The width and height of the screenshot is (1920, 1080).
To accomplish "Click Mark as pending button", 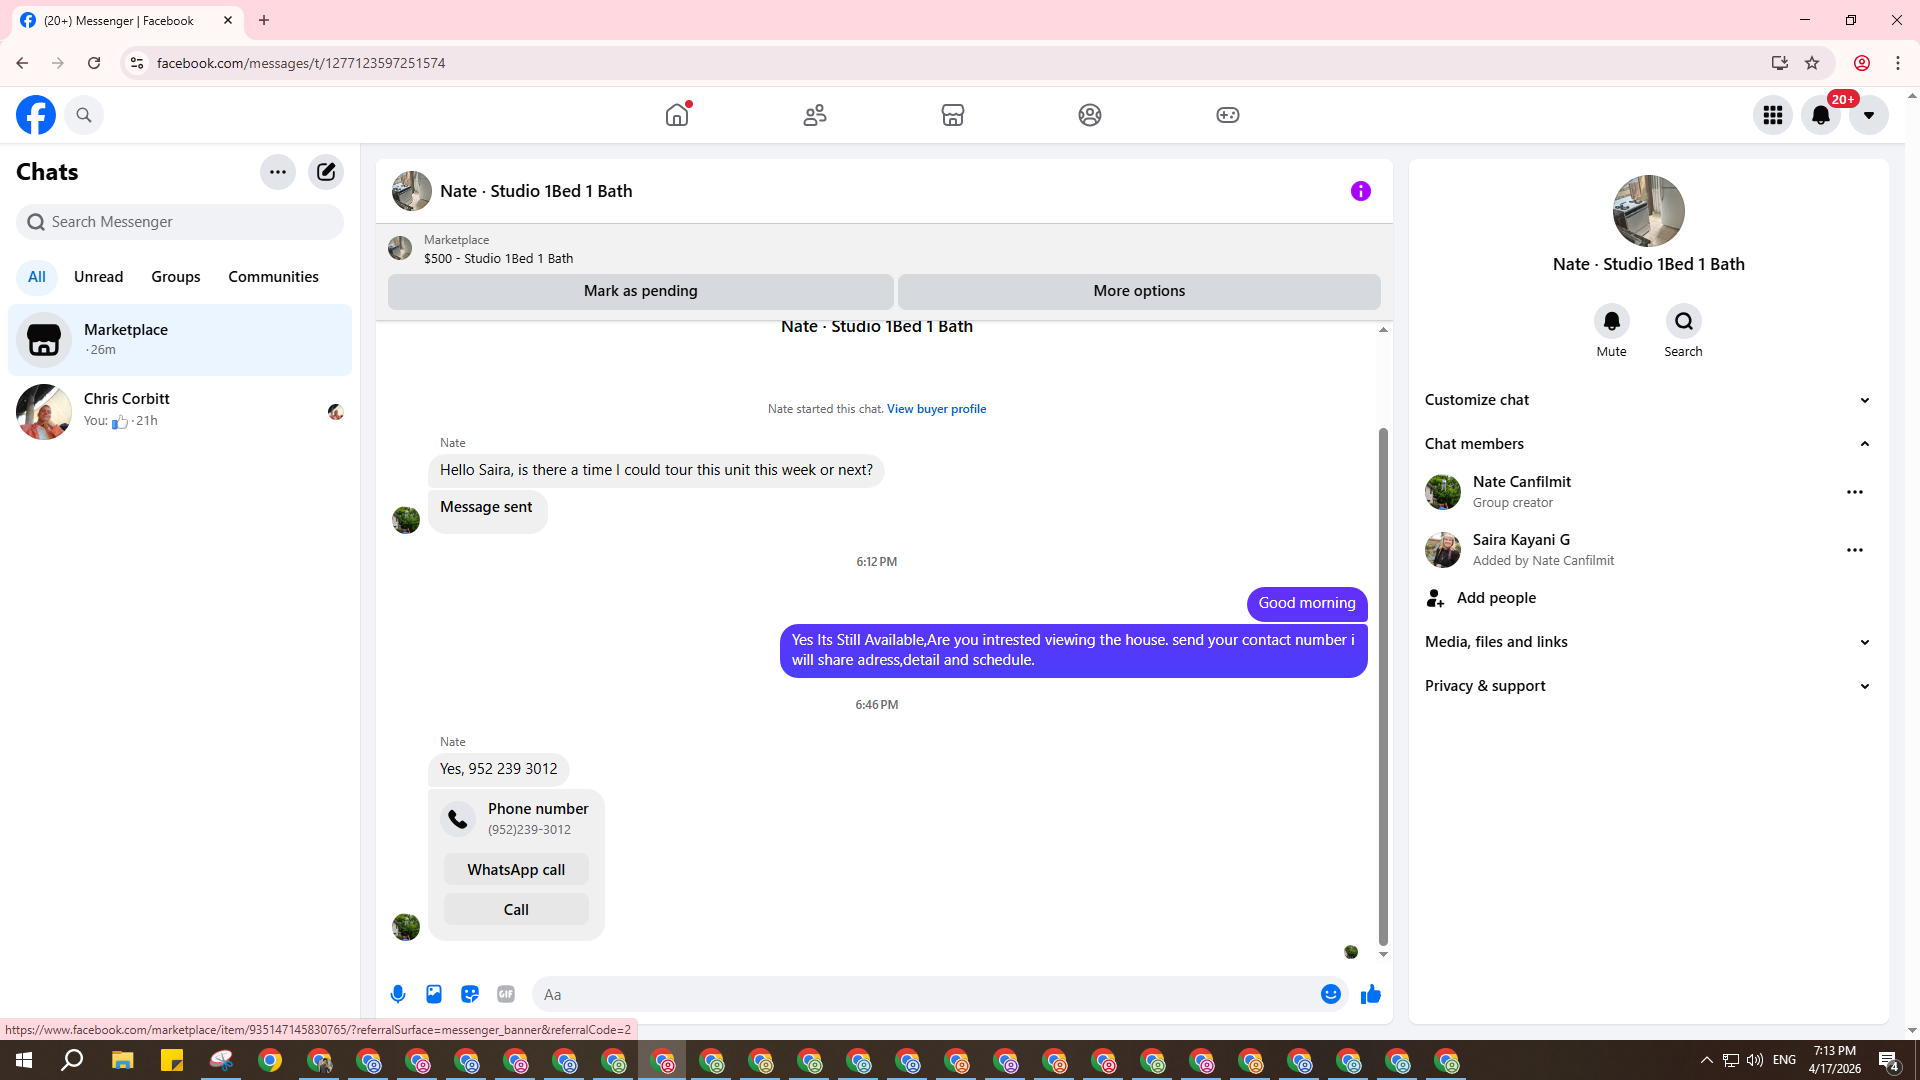I will (x=640, y=291).
